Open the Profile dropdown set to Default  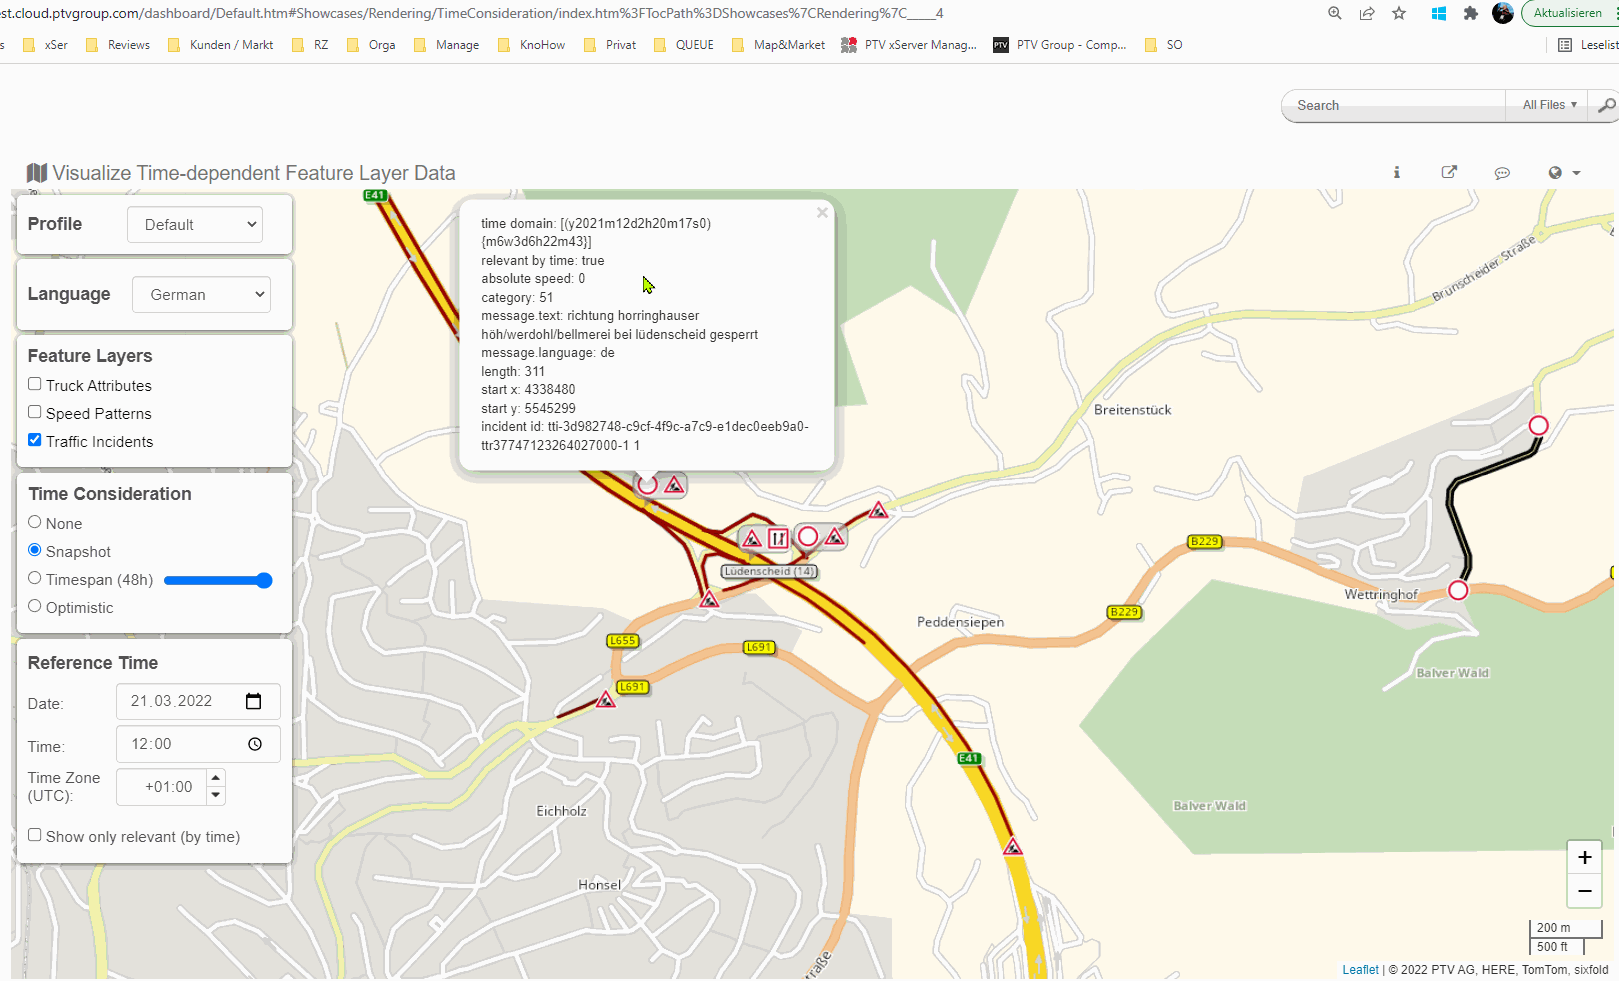[x=195, y=225]
